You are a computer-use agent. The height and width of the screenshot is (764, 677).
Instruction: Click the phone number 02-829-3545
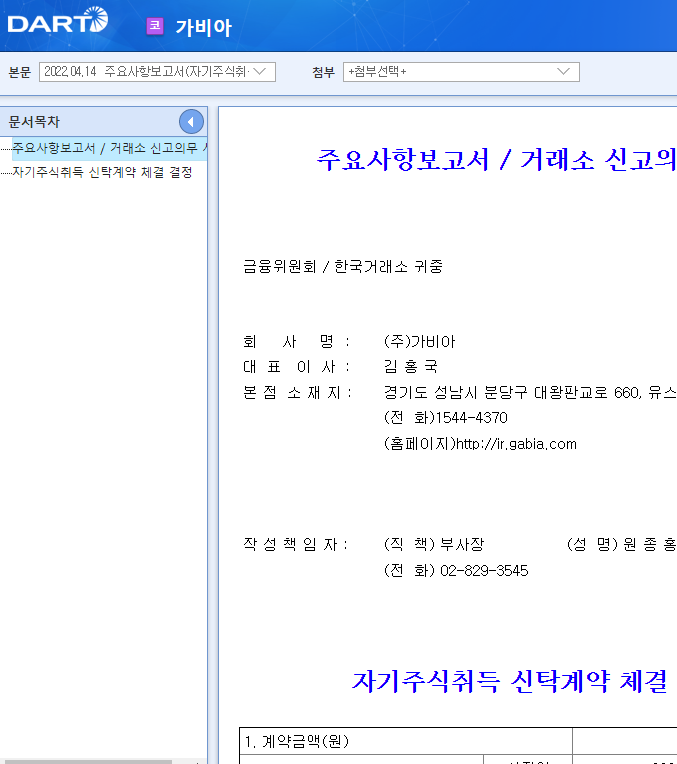484,571
